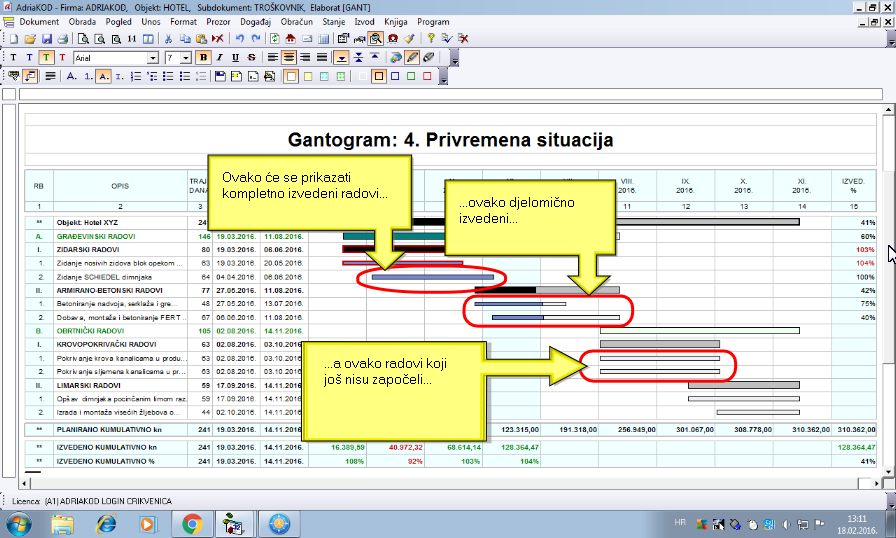This screenshot has height=538, width=896.
Task: Copy selection with copy icon
Action: pos(185,39)
